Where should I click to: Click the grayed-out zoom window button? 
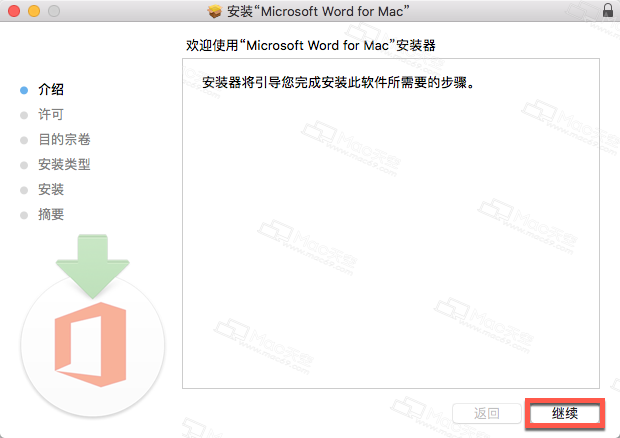pos(54,11)
